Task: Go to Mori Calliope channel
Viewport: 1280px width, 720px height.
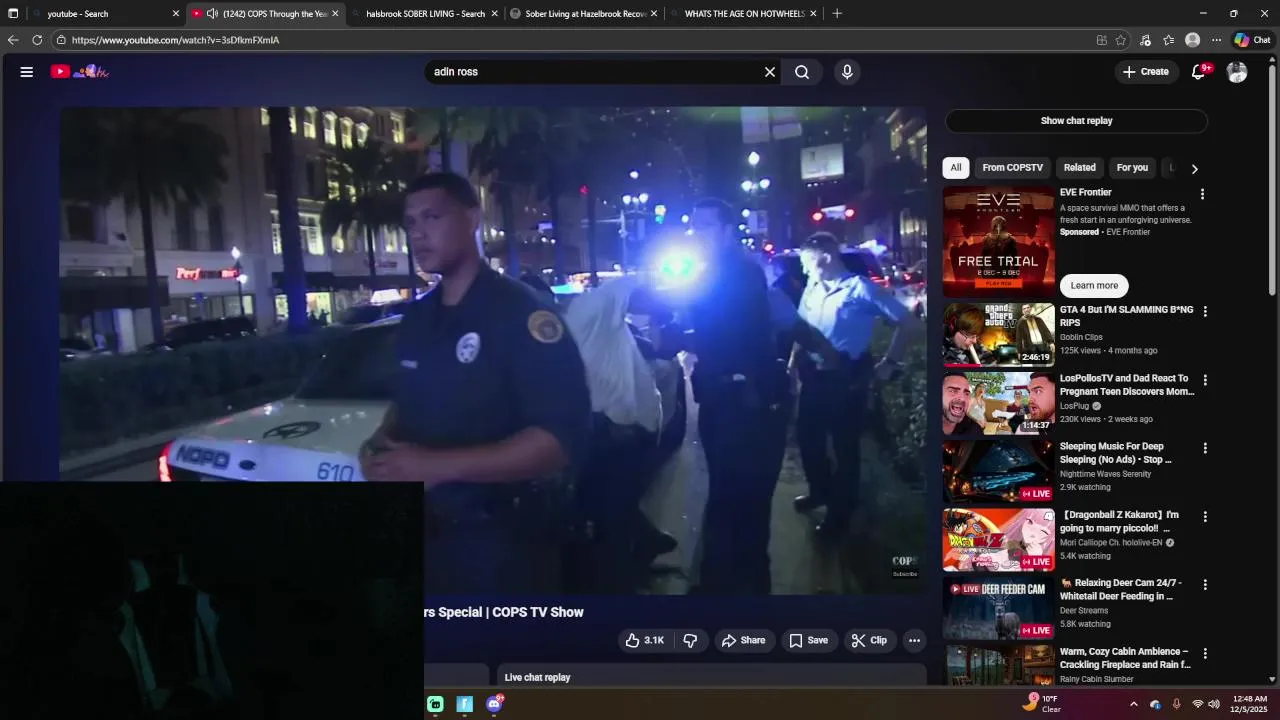Action: click(1110, 543)
